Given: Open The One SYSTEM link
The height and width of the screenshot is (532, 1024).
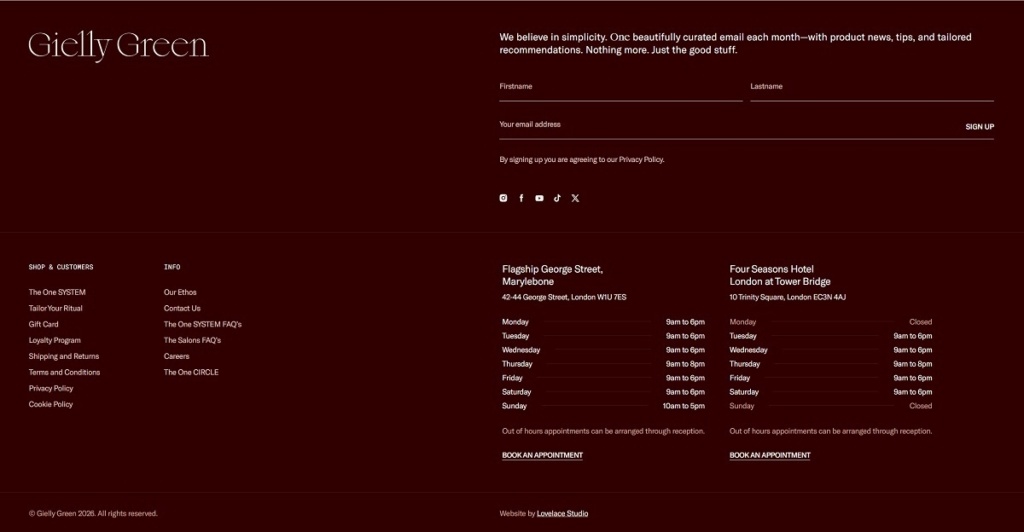Looking at the screenshot, I should 57,292.
